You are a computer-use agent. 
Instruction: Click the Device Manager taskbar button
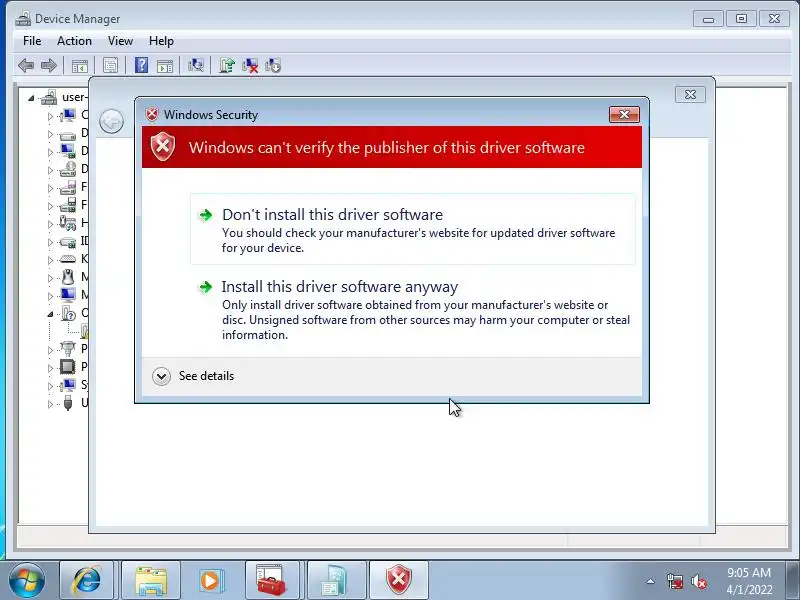335,580
